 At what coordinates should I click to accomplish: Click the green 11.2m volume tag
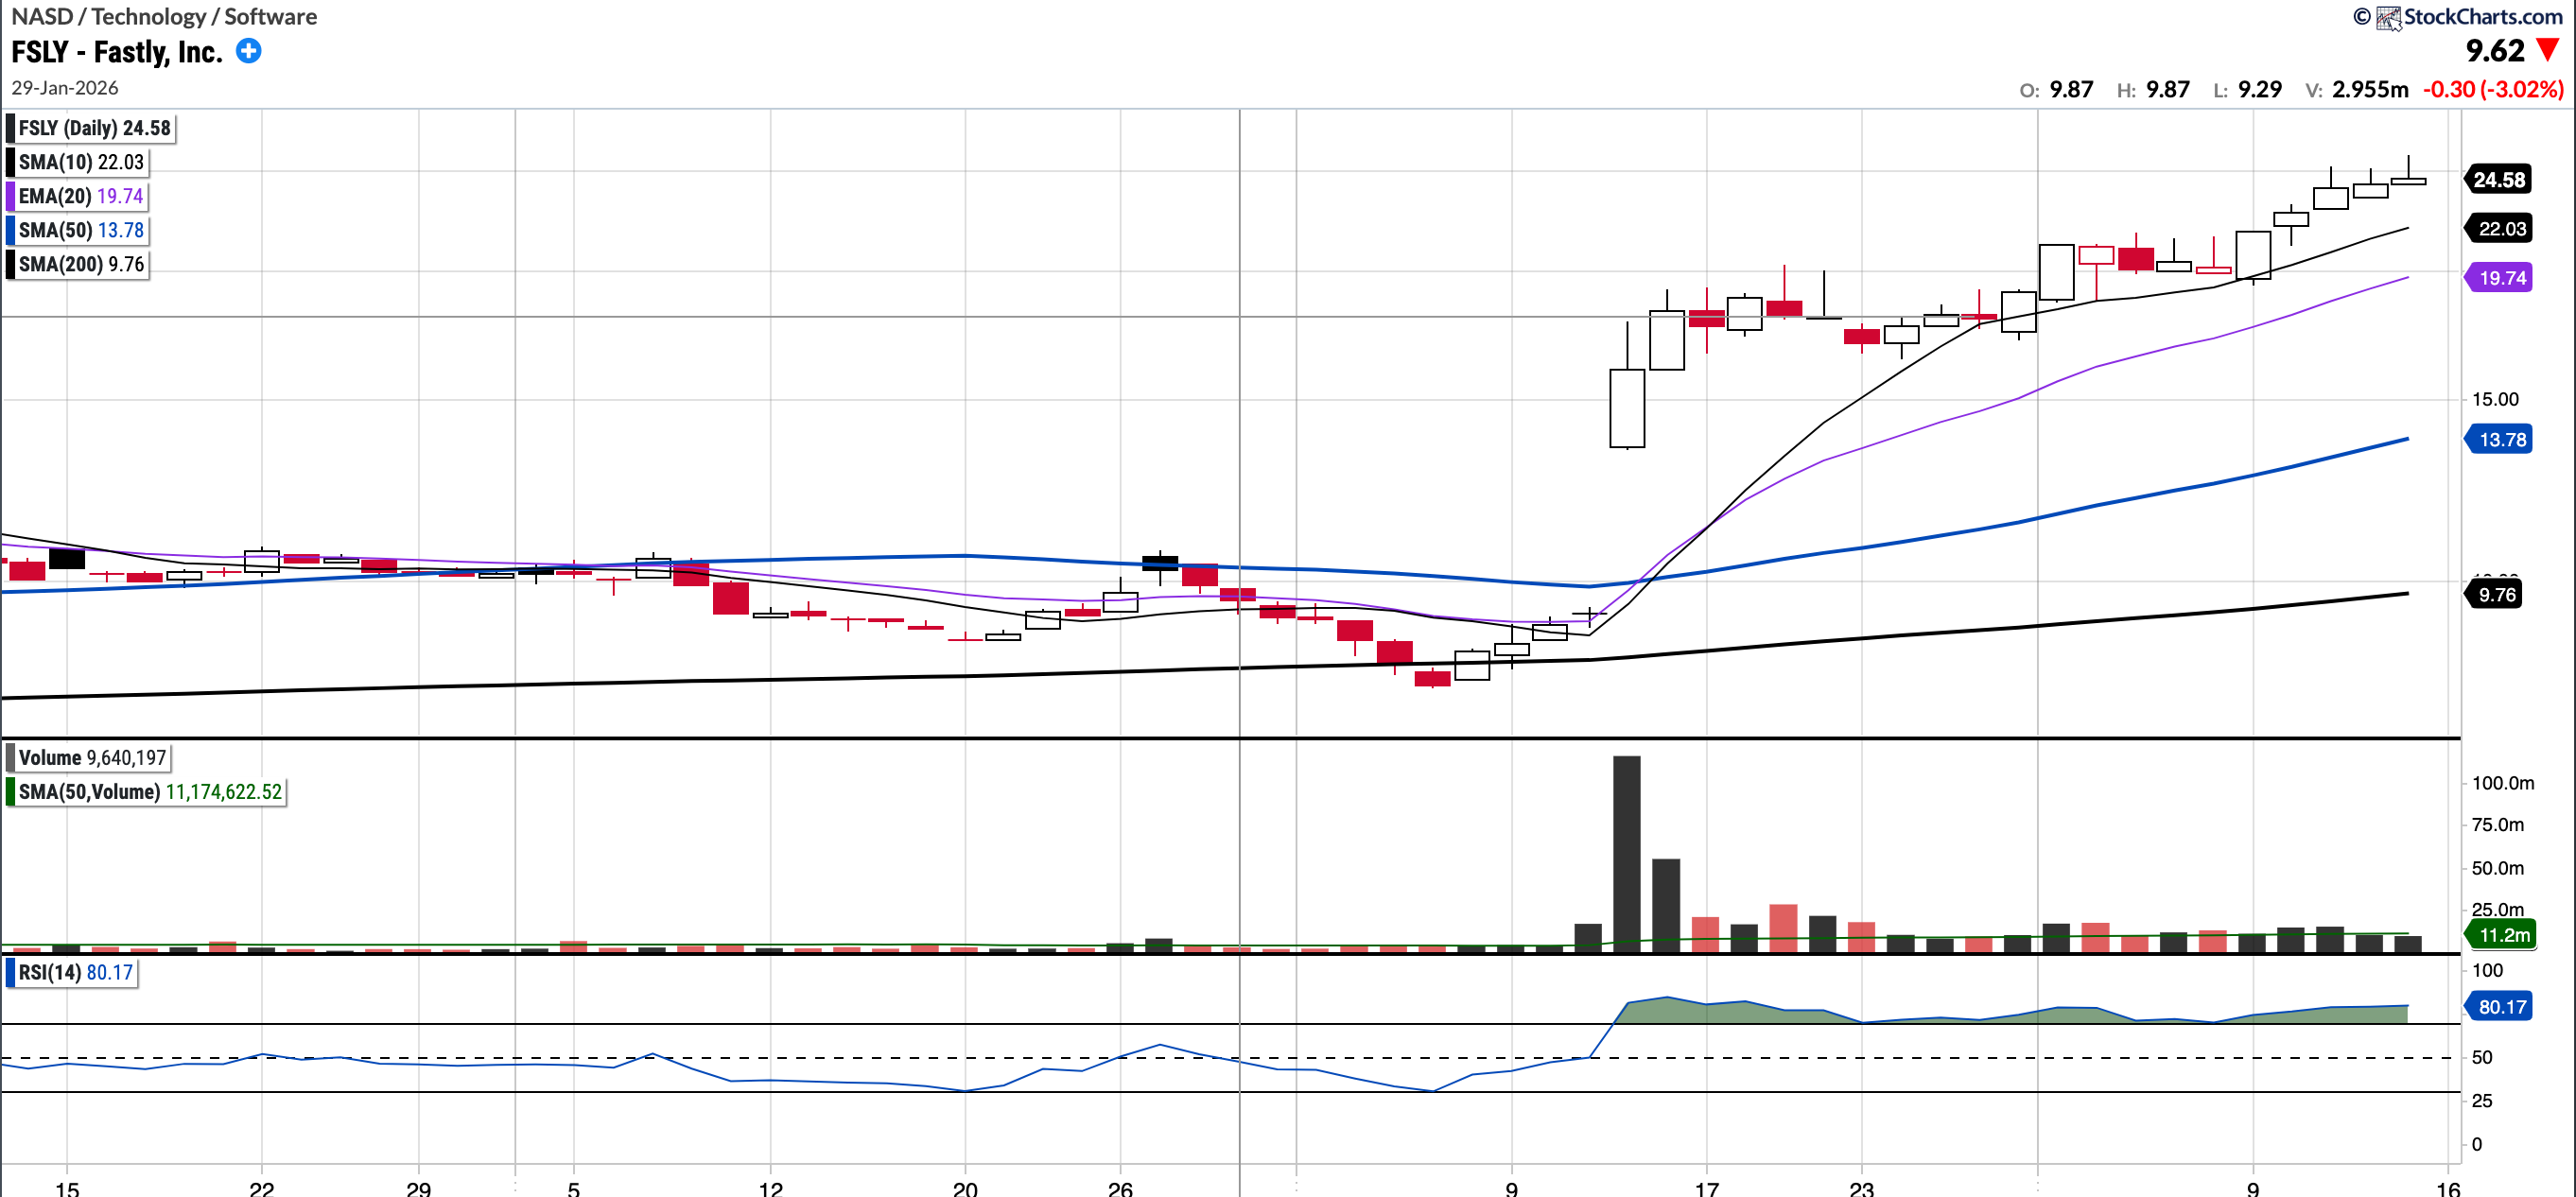(2503, 935)
